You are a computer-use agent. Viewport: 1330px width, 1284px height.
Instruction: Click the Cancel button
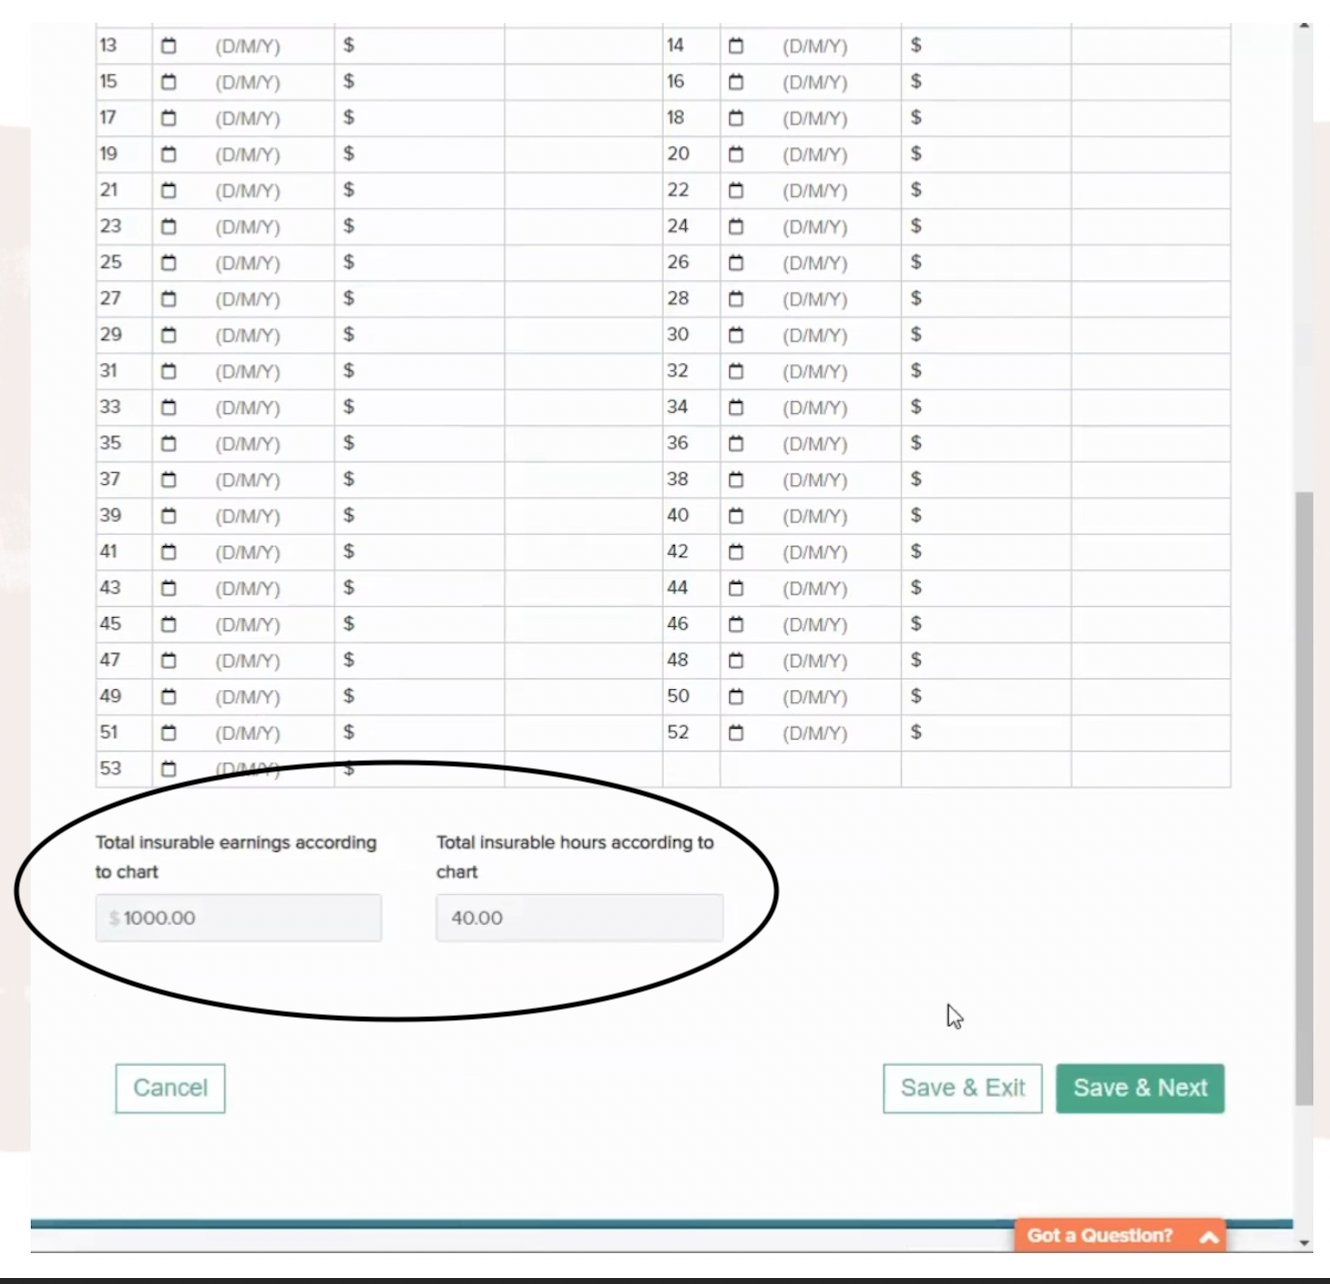point(170,1088)
